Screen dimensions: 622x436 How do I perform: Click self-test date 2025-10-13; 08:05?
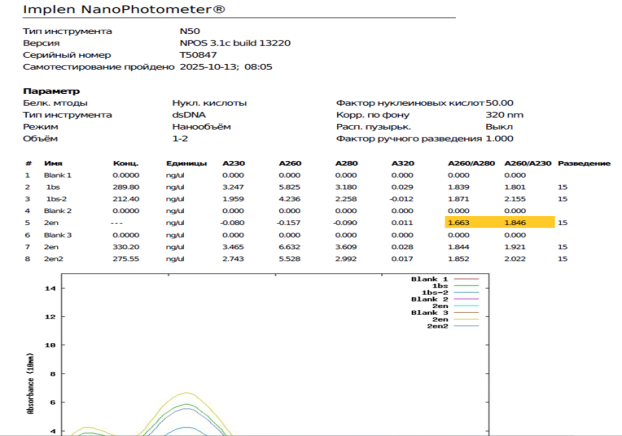click(x=225, y=67)
